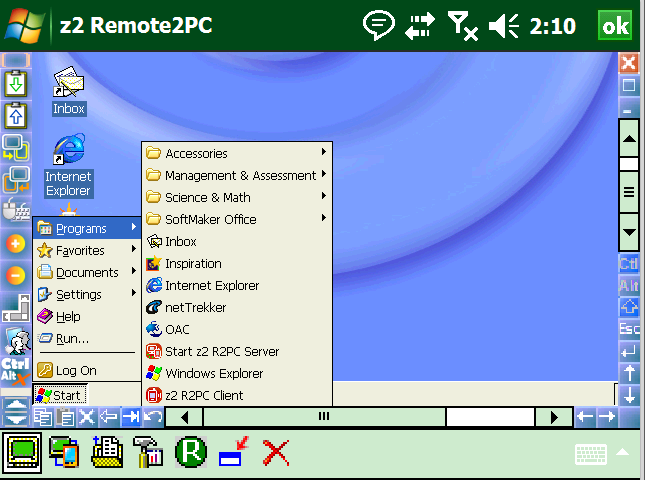Toggle the Shift arrow key on the right panel
645x480 pixels.
[629, 307]
